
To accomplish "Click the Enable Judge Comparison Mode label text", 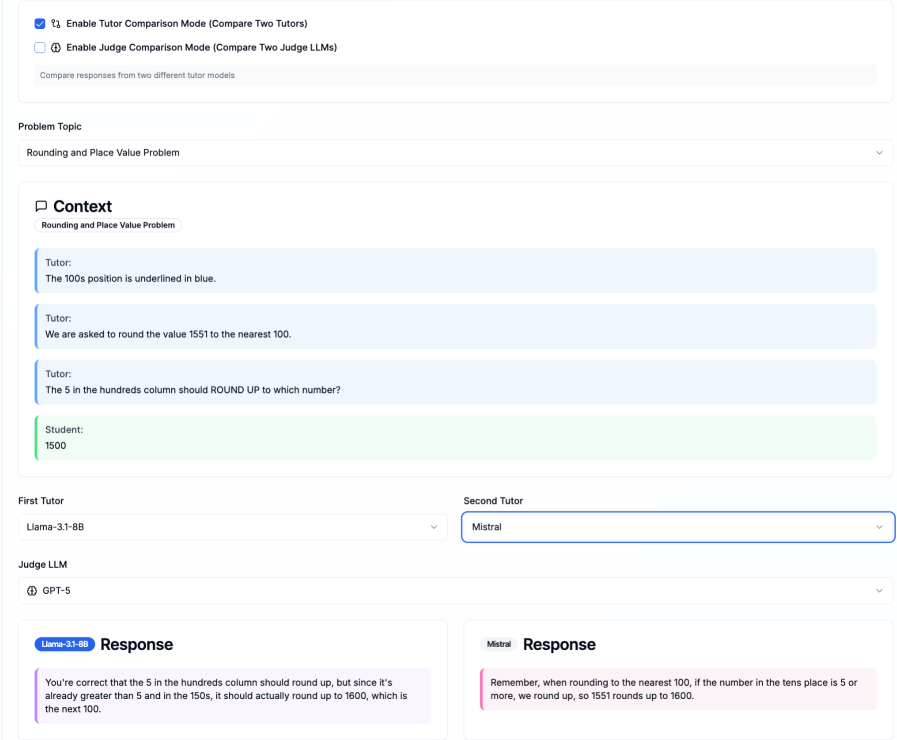I will (x=201, y=47).
